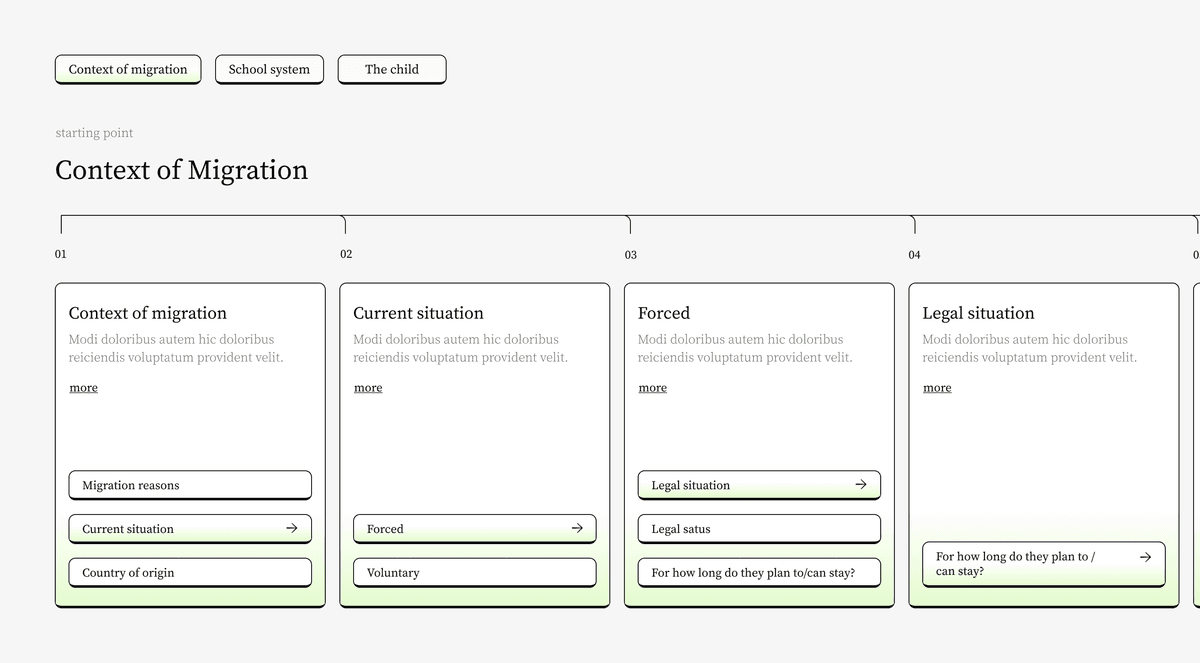The image size is (1200, 663).
Task: Open The child tab
Action: [392, 69]
